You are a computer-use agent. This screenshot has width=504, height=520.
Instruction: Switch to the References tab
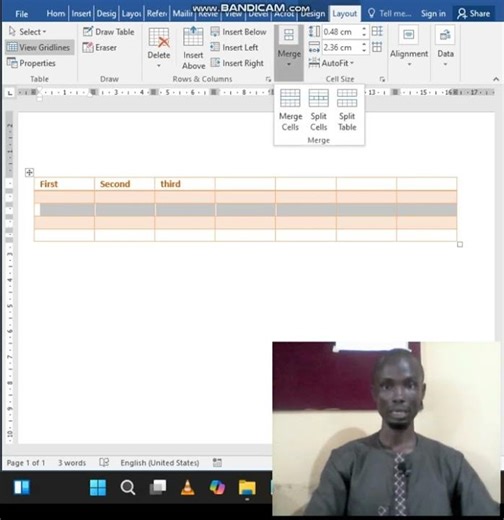pos(157,14)
